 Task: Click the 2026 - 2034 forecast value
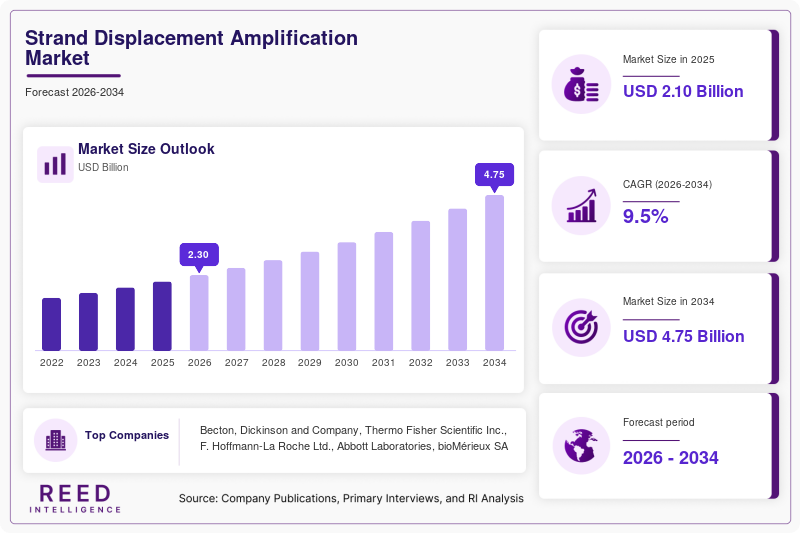tap(670, 458)
